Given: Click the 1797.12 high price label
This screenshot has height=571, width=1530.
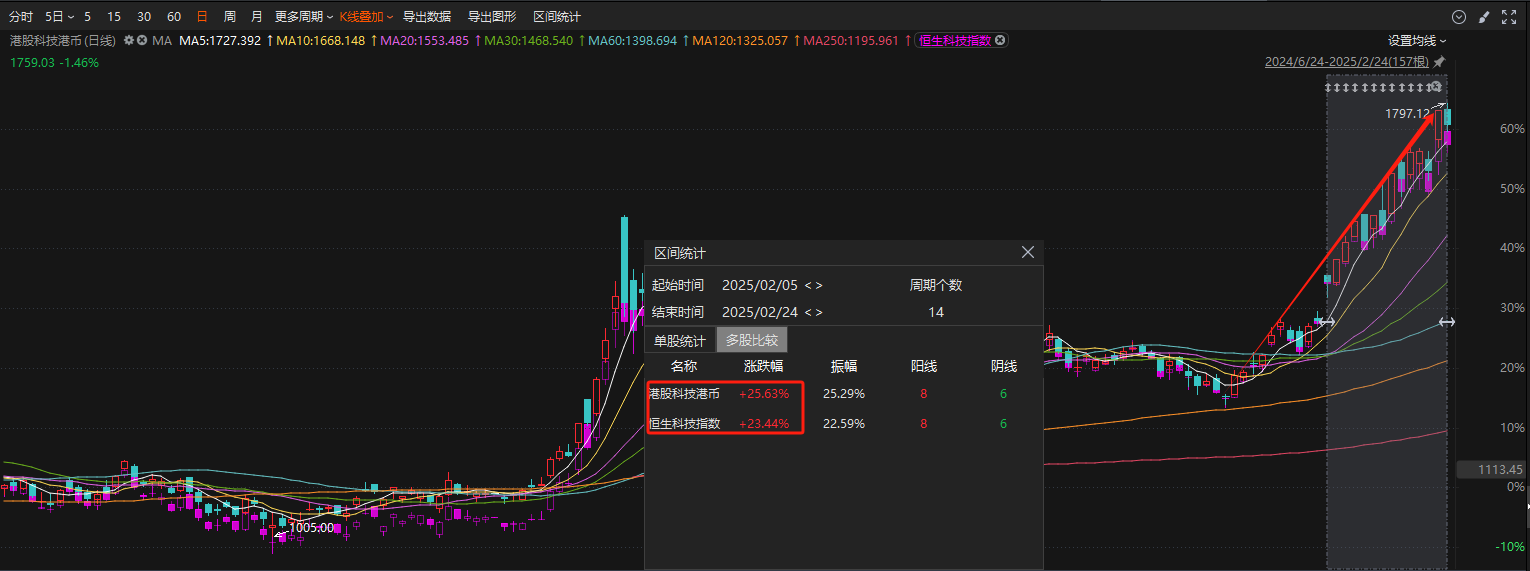Looking at the screenshot, I should pos(1407,114).
